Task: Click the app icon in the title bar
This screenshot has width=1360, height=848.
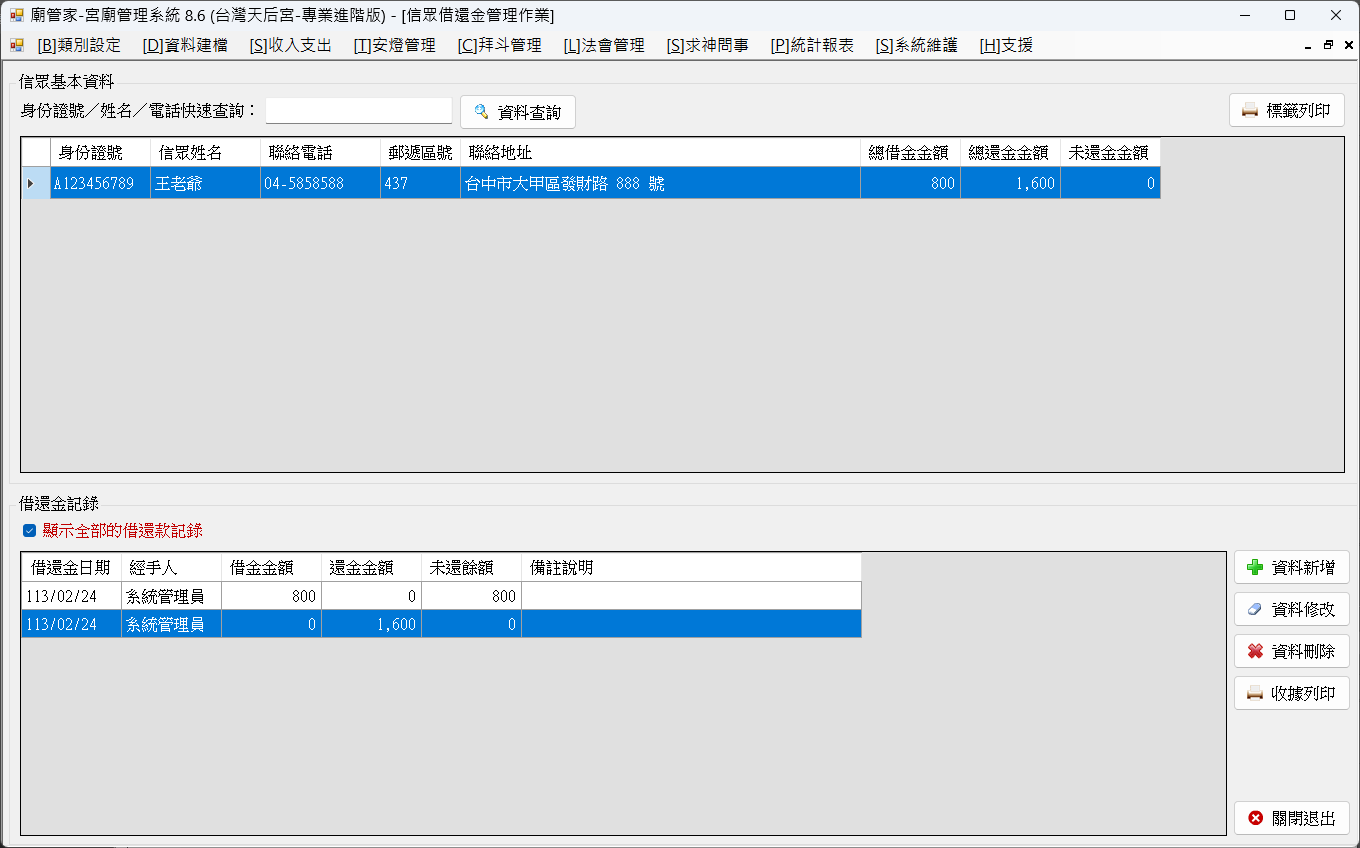Action: [x=16, y=15]
